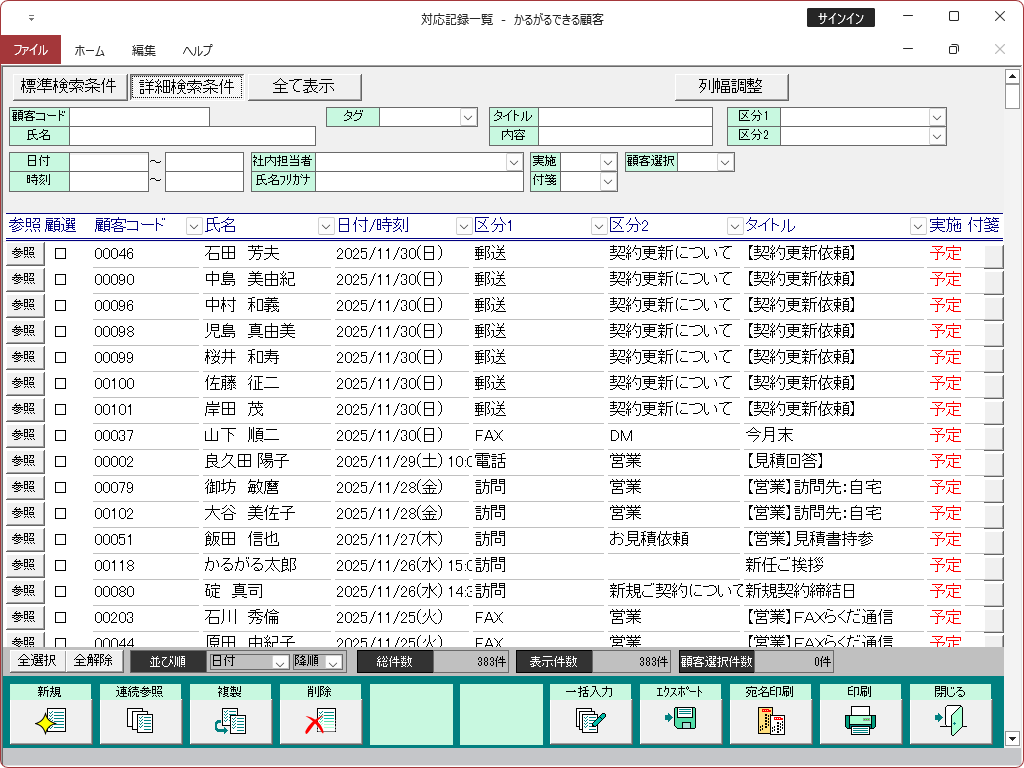Click the 印刷 printer icon
This screenshot has width=1024, height=768.
coord(860,720)
